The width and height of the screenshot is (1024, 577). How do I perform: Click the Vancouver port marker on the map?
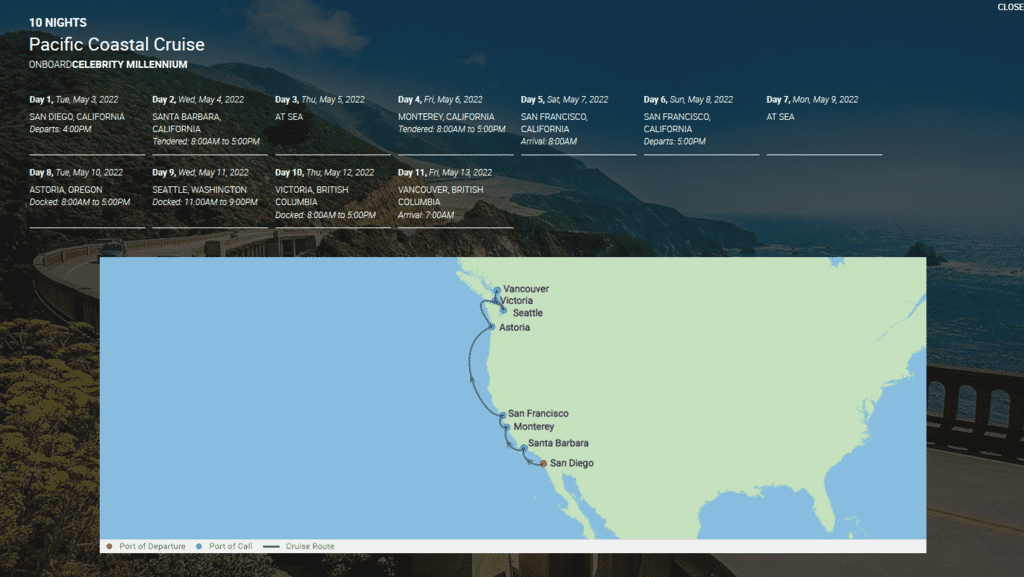497,288
